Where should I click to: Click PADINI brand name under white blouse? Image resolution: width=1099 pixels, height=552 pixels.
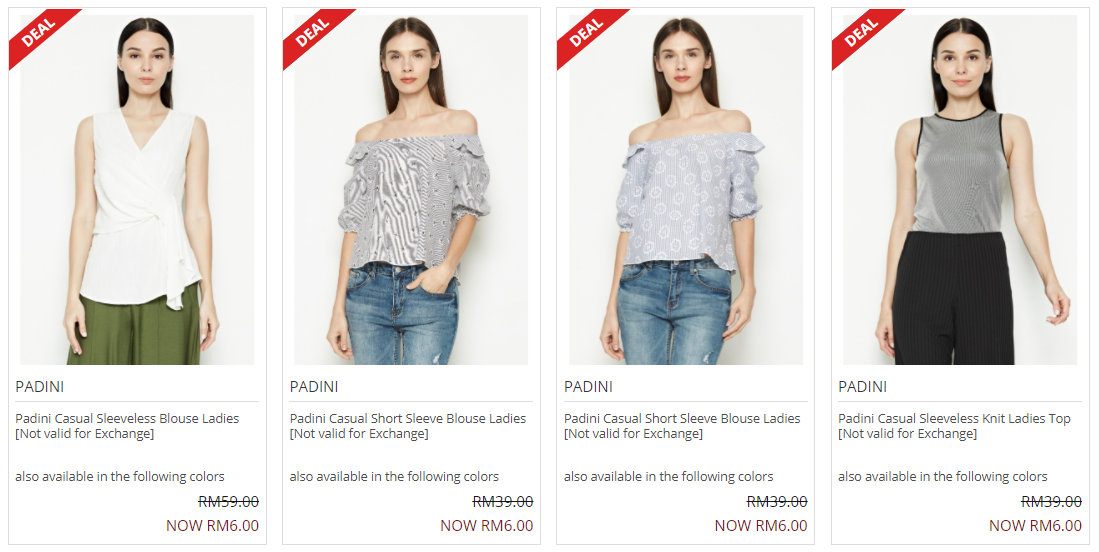point(40,387)
